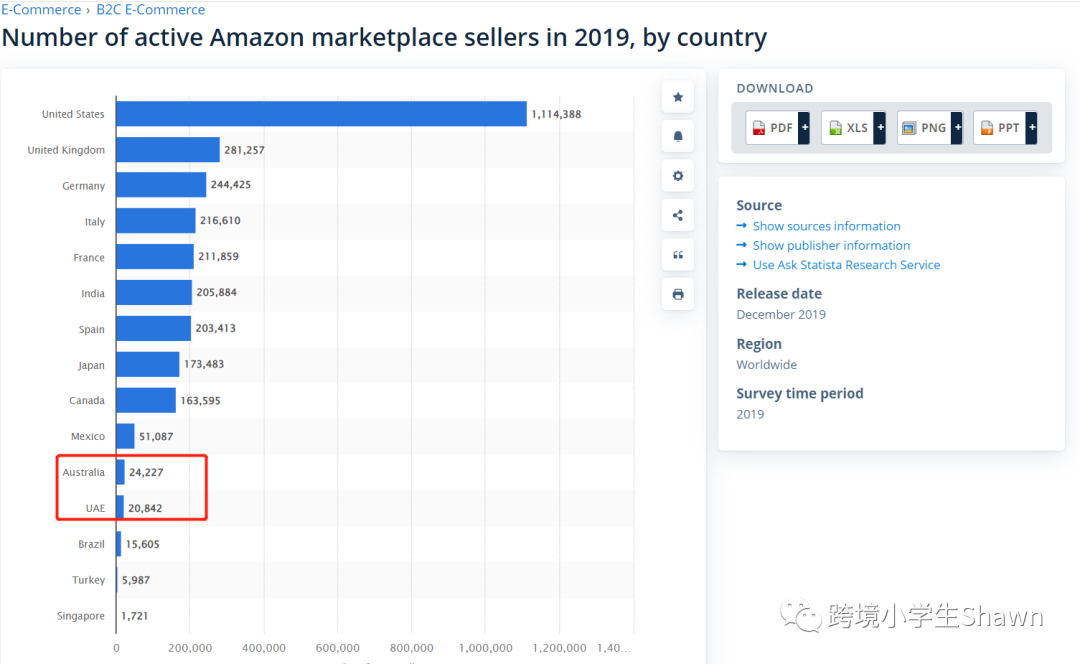The image size is (1080, 664).
Task: Click the bell notification icon
Action: [x=678, y=136]
